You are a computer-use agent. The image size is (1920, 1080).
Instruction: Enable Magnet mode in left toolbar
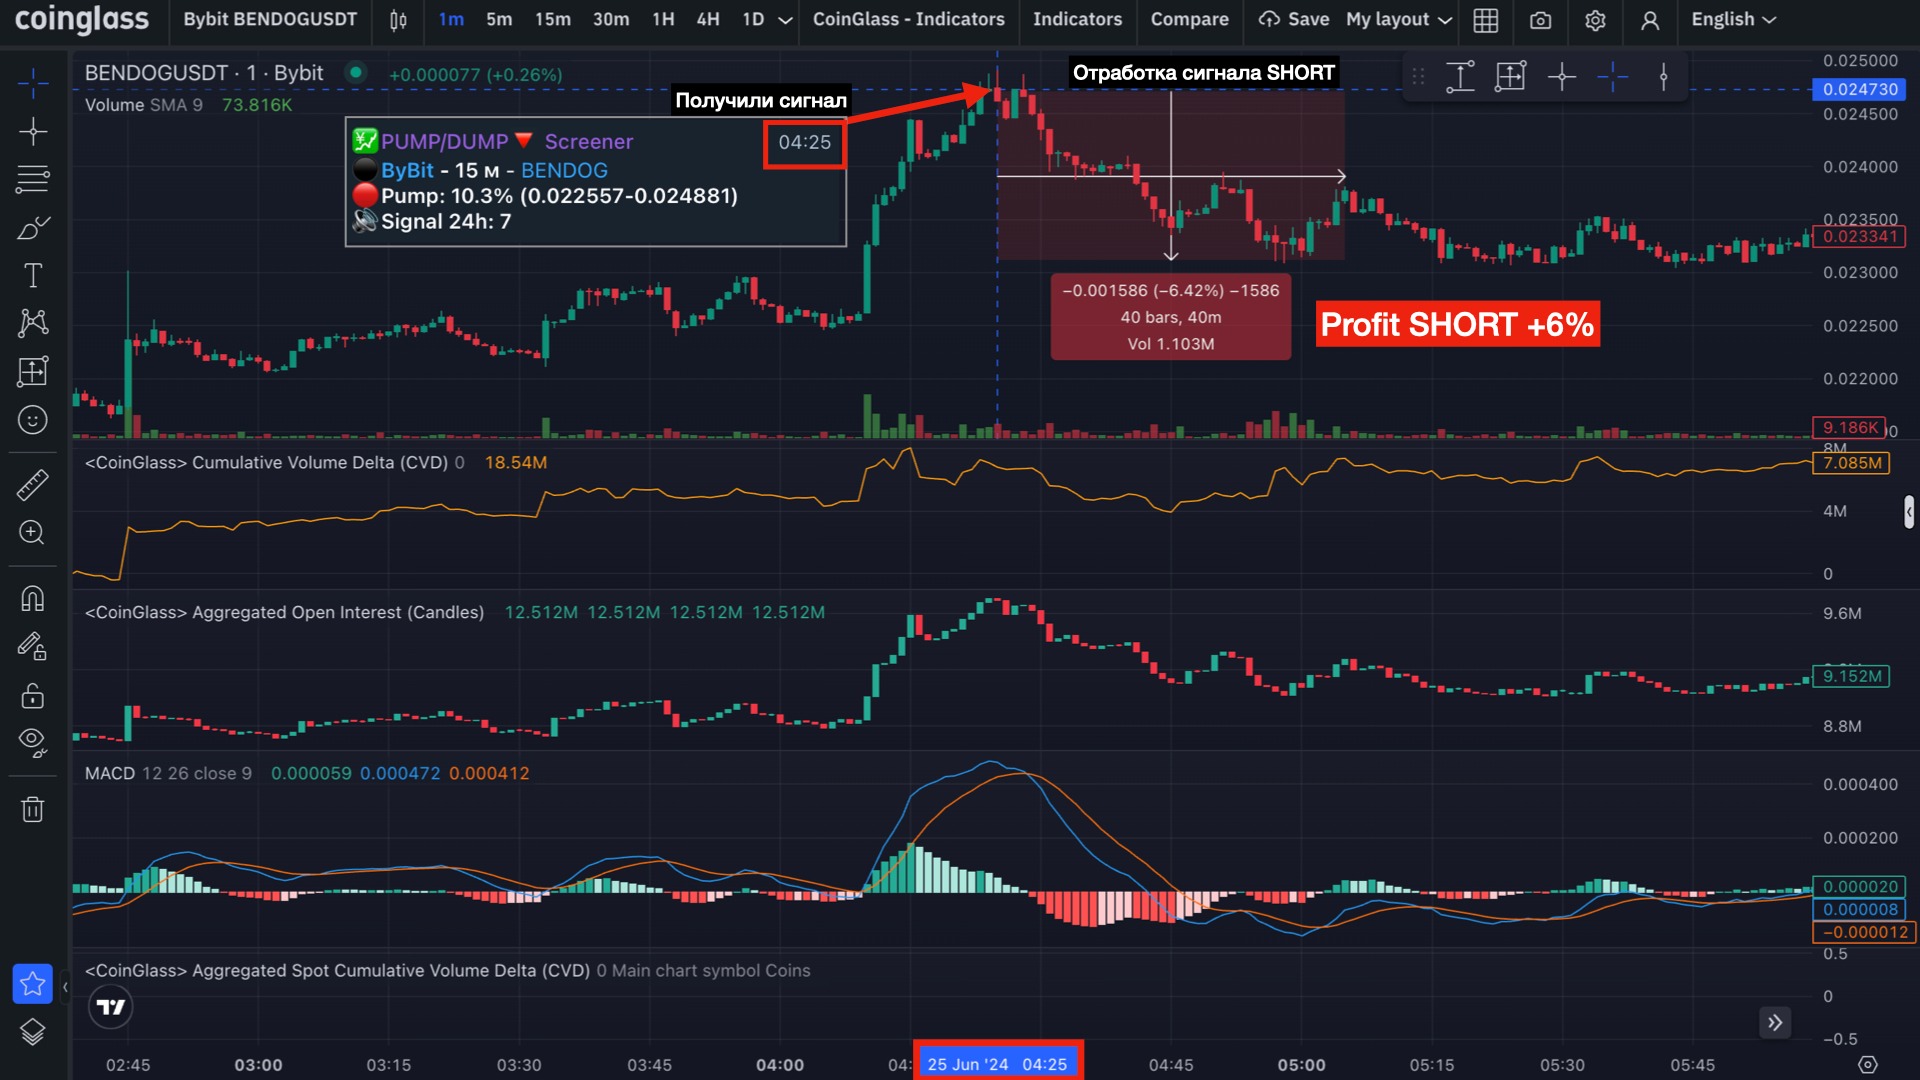pyautogui.click(x=33, y=598)
